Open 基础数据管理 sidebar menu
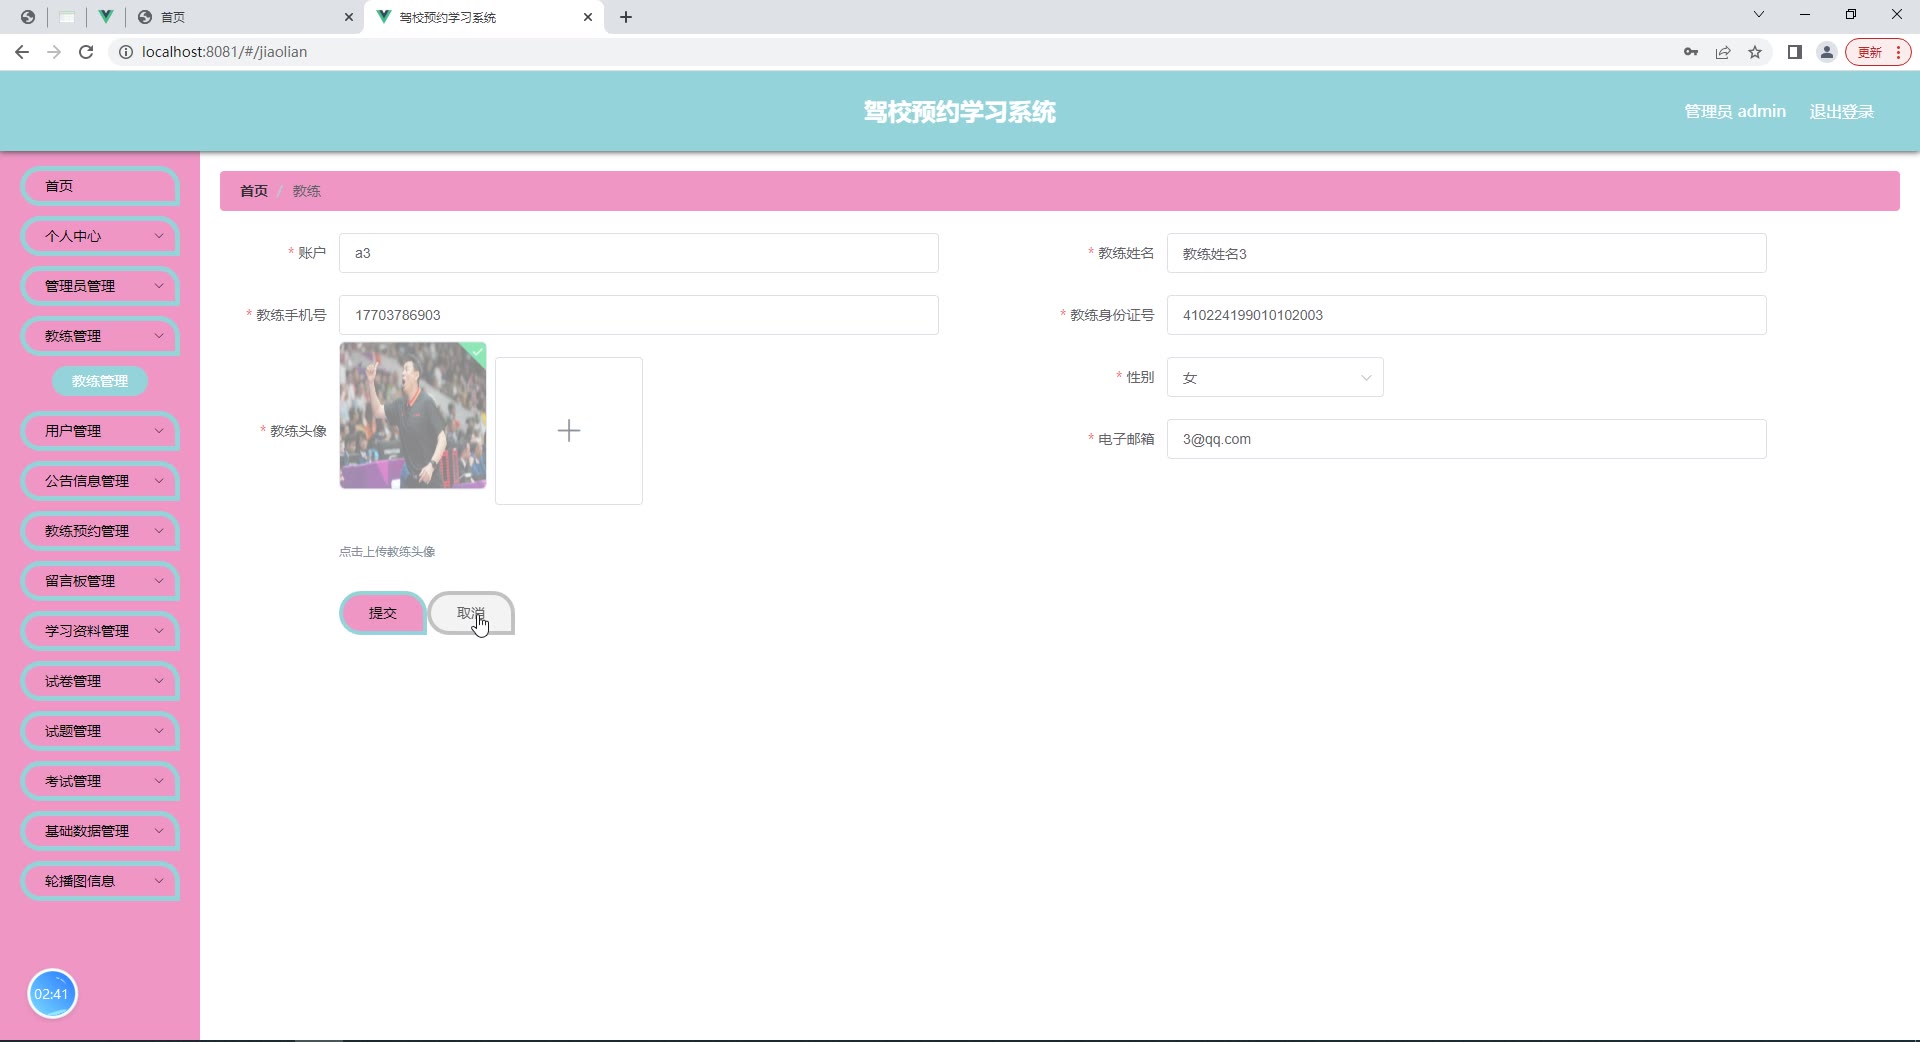The width and height of the screenshot is (1920, 1042). tap(100, 831)
